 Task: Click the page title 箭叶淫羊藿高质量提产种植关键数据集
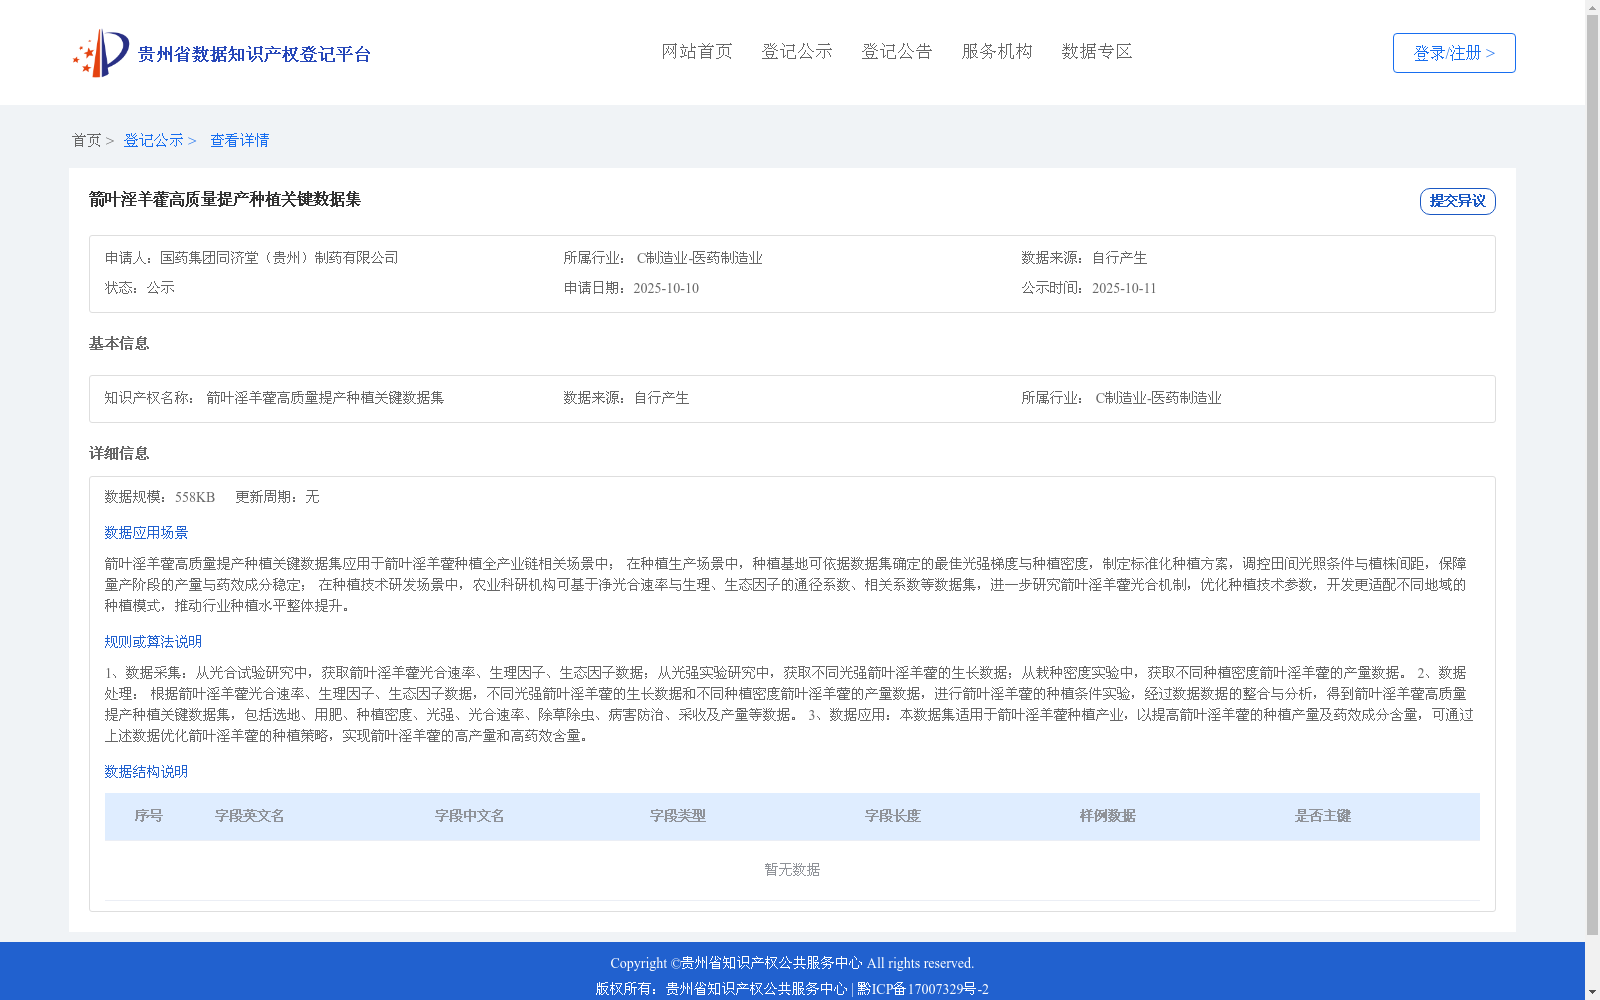(225, 199)
